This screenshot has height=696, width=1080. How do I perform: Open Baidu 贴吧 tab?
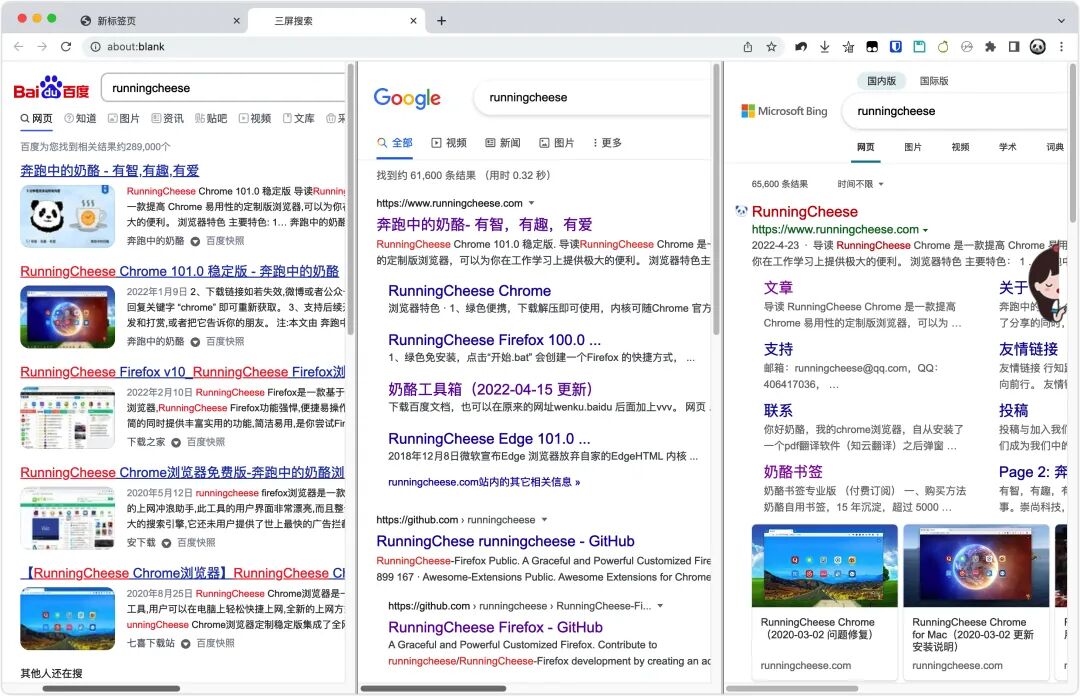[x=211, y=119]
